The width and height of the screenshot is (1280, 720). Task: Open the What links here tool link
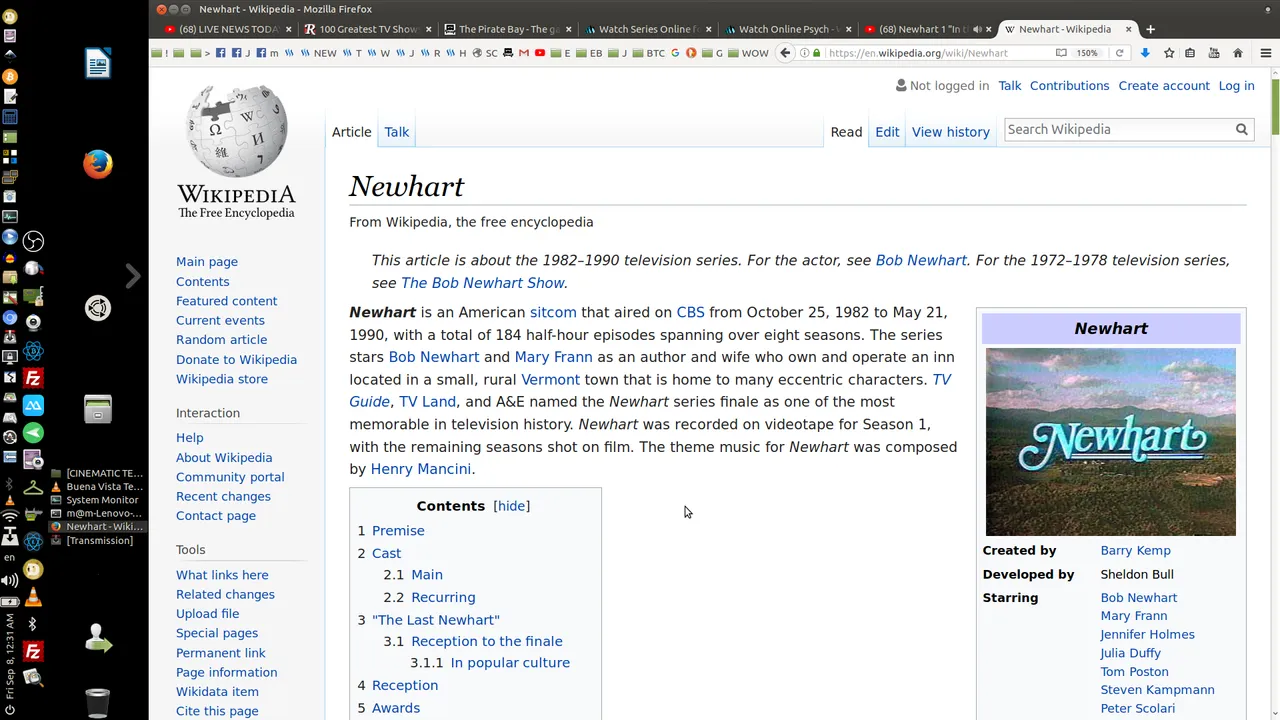pos(222,575)
